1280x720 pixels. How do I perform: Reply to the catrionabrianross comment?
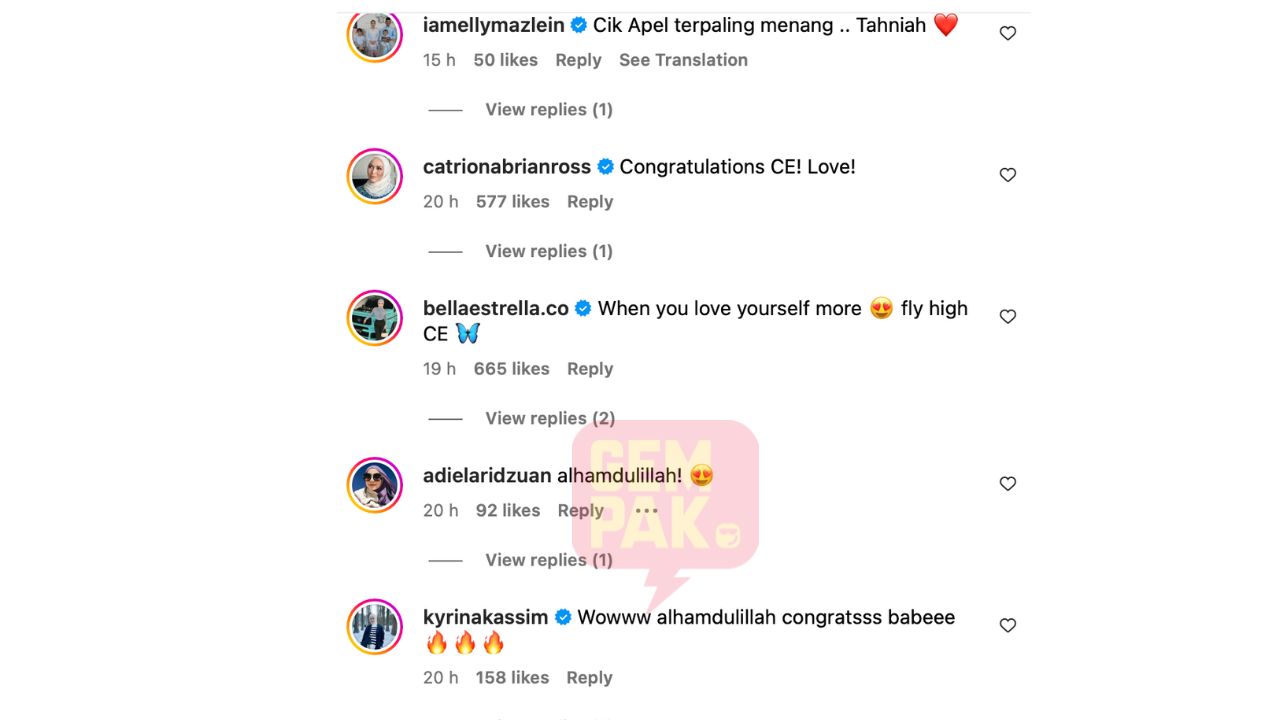(590, 201)
